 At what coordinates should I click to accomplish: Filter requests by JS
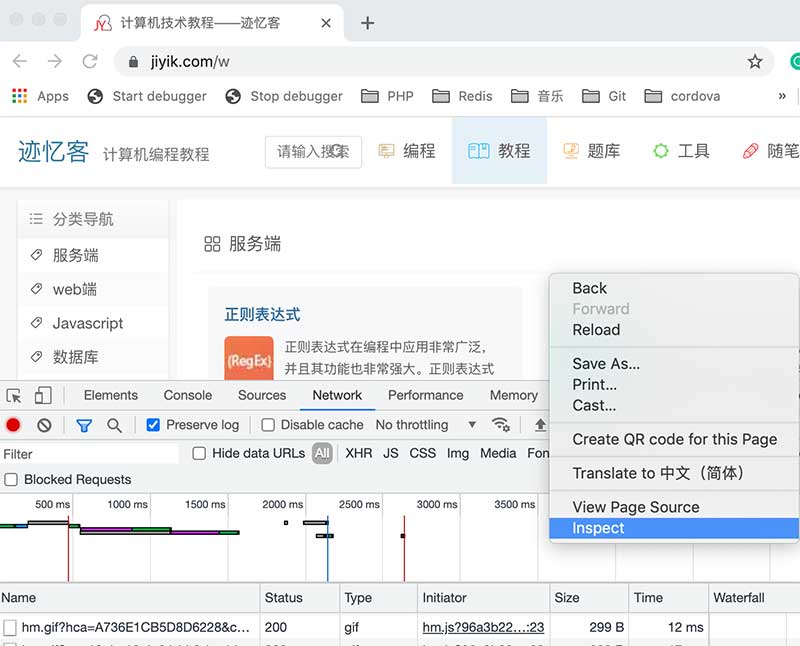coord(390,453)
